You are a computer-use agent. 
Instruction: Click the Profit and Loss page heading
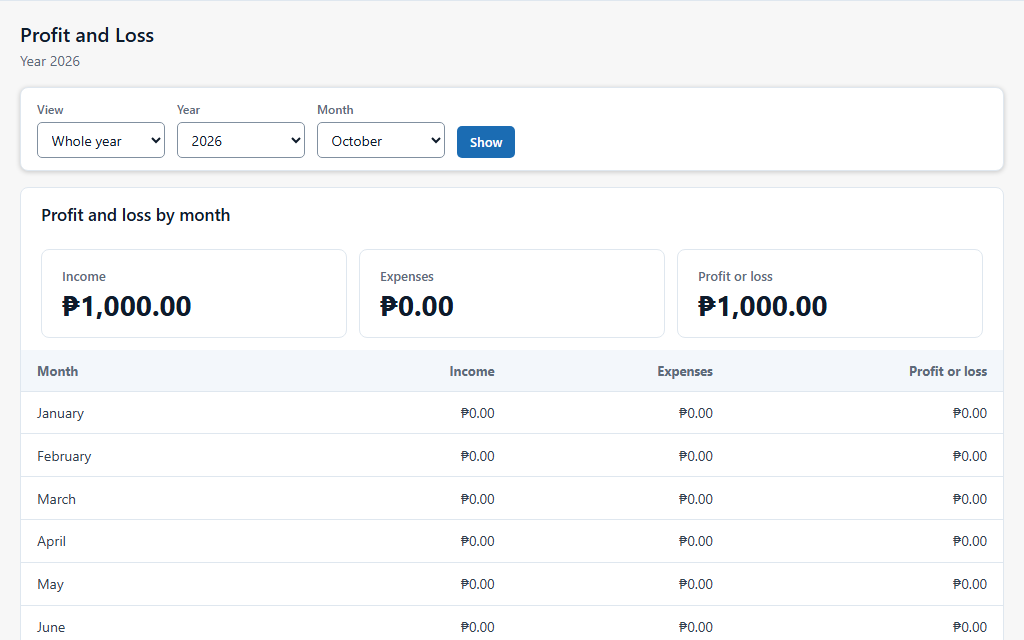click(87, 35)
